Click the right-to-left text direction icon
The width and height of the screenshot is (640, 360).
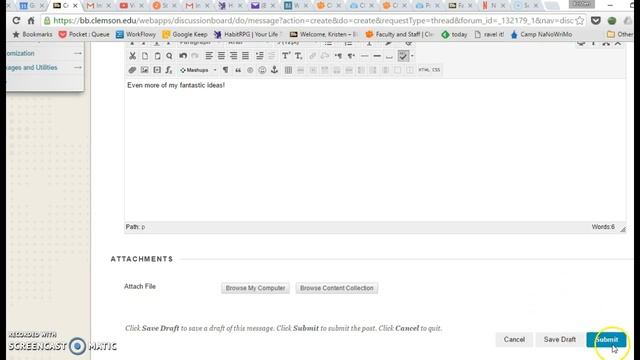[351, 56]
